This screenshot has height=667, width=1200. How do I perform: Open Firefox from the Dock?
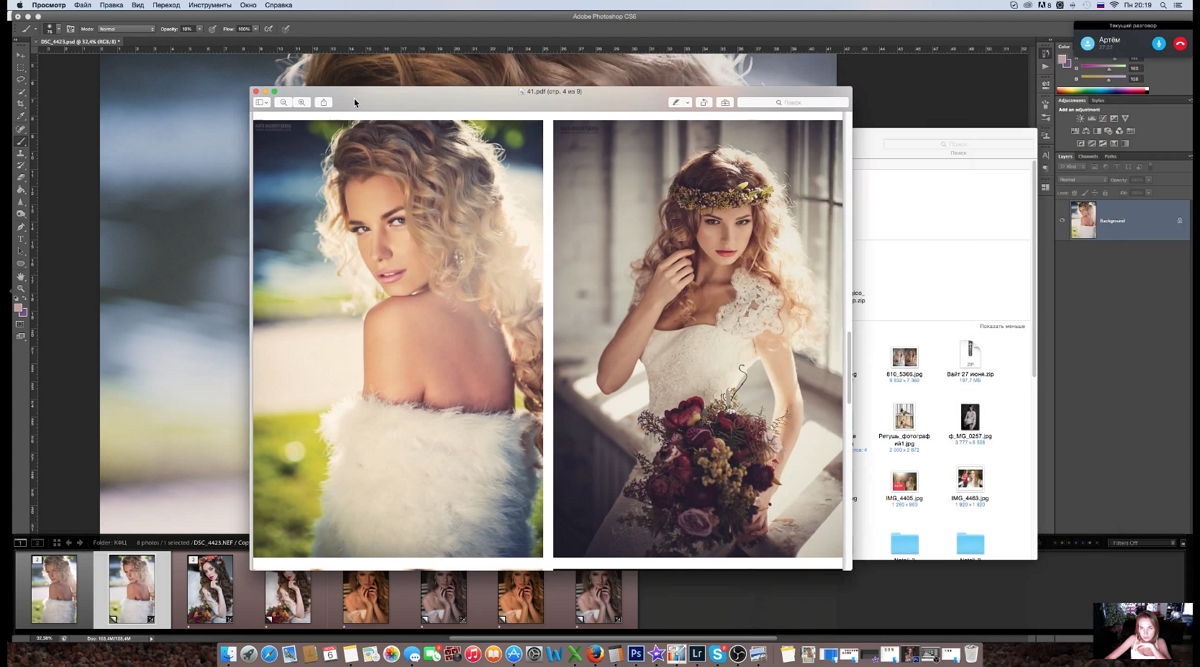(x=595, y=654)
